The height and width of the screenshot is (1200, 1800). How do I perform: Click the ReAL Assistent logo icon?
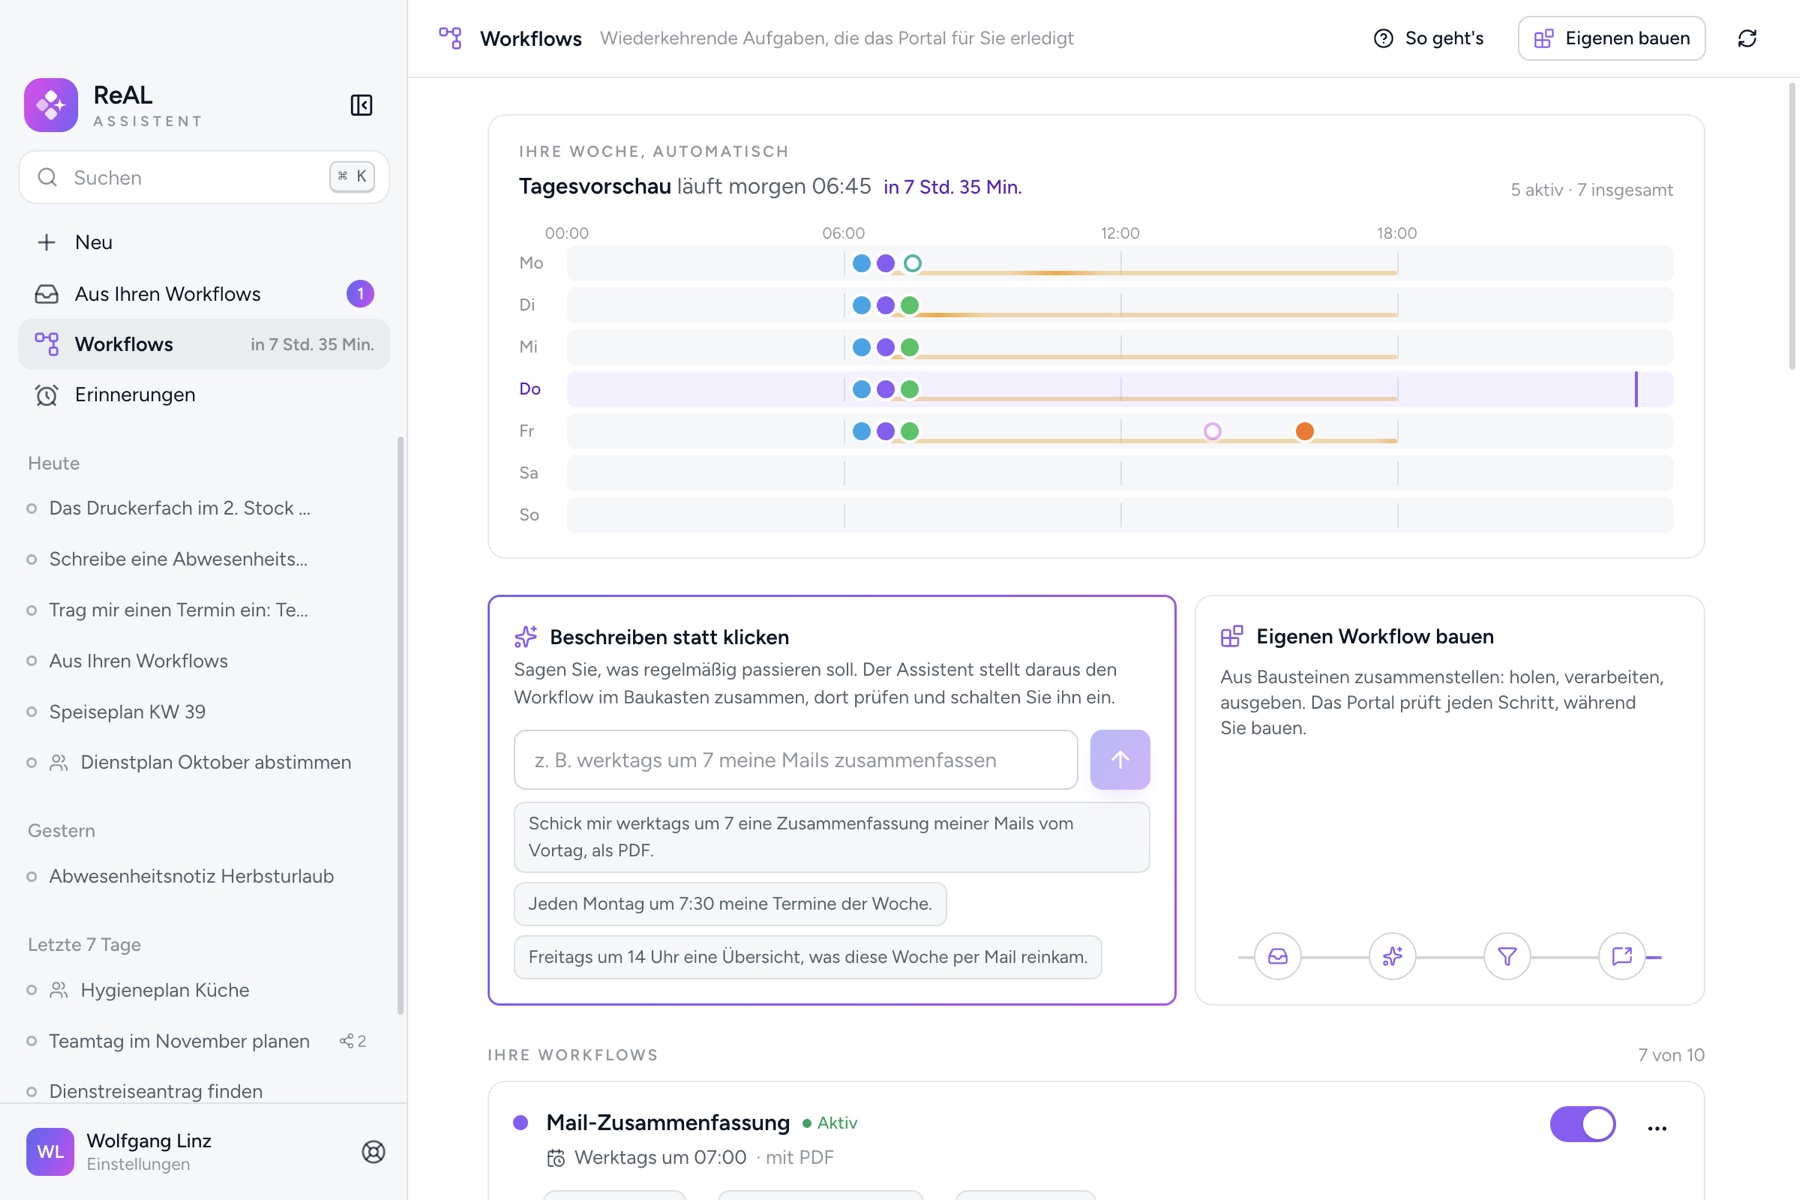[51, 105]
